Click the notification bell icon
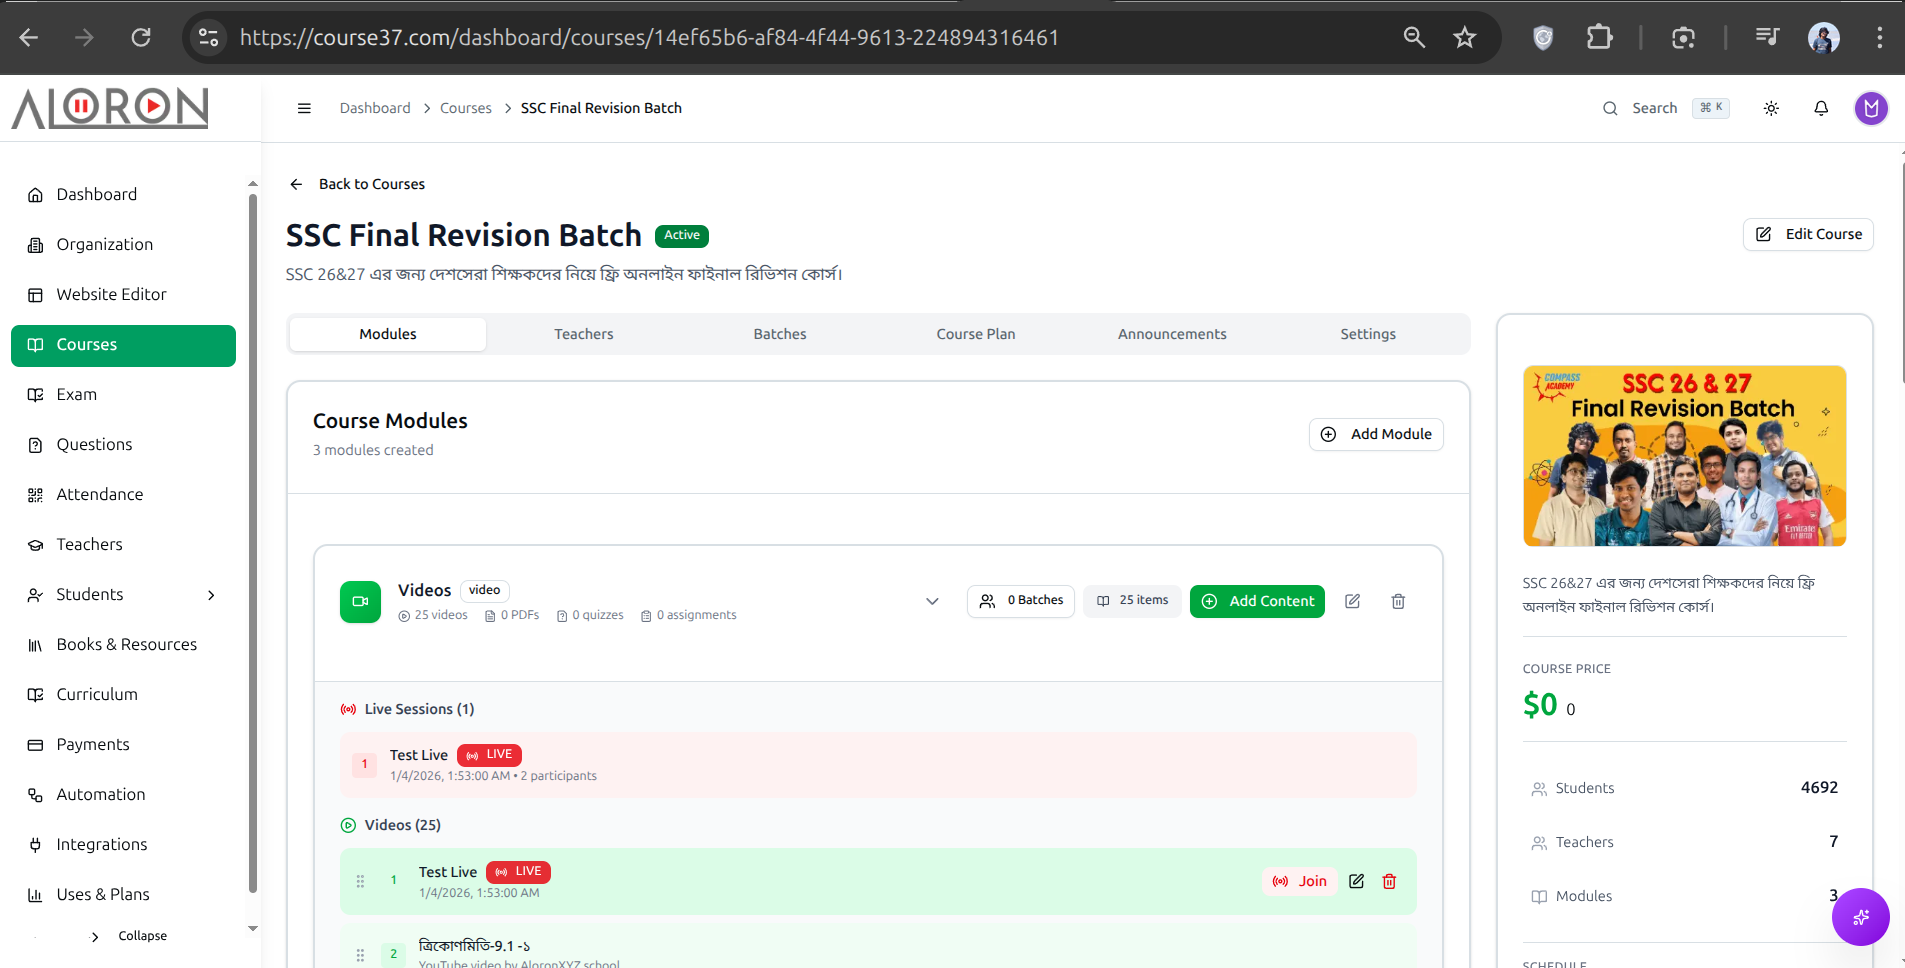1905x968 pixels. click(x=1821, y=108)
